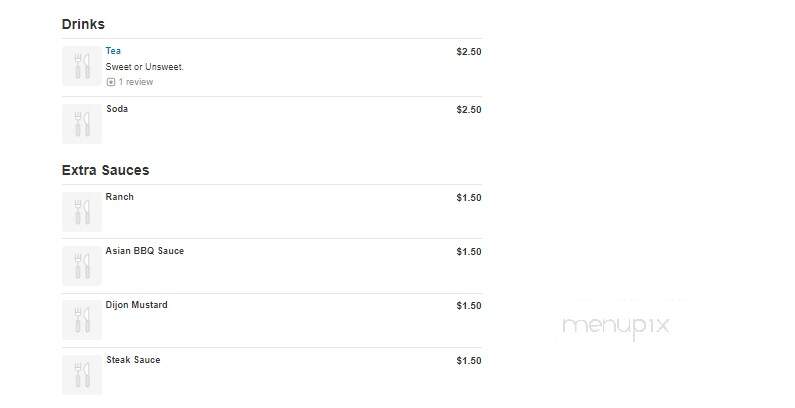The image size is (795, 408).
Task: Click the placeholder icon beside Dijon Mustard
Action: (82, 320)
